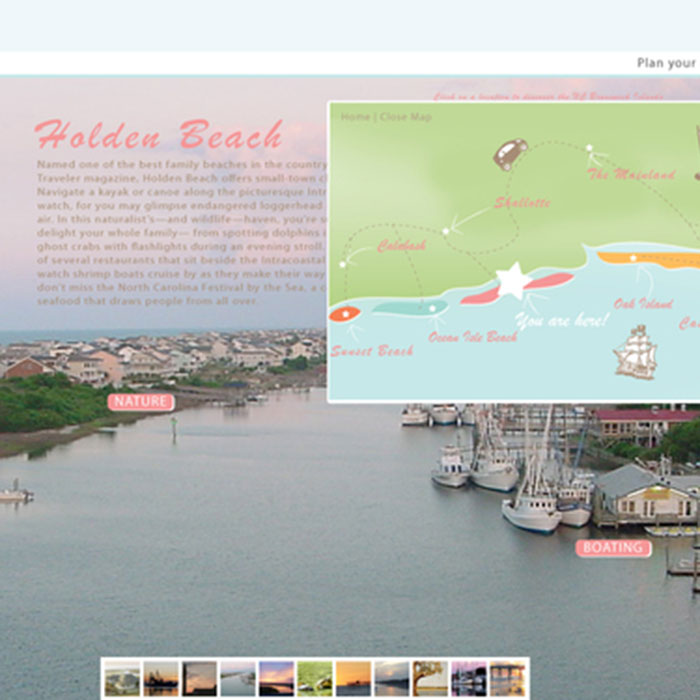Open the fourth thumbnail of the pale waterway
This screenshot has width=700, height=700.
[238, 679]
